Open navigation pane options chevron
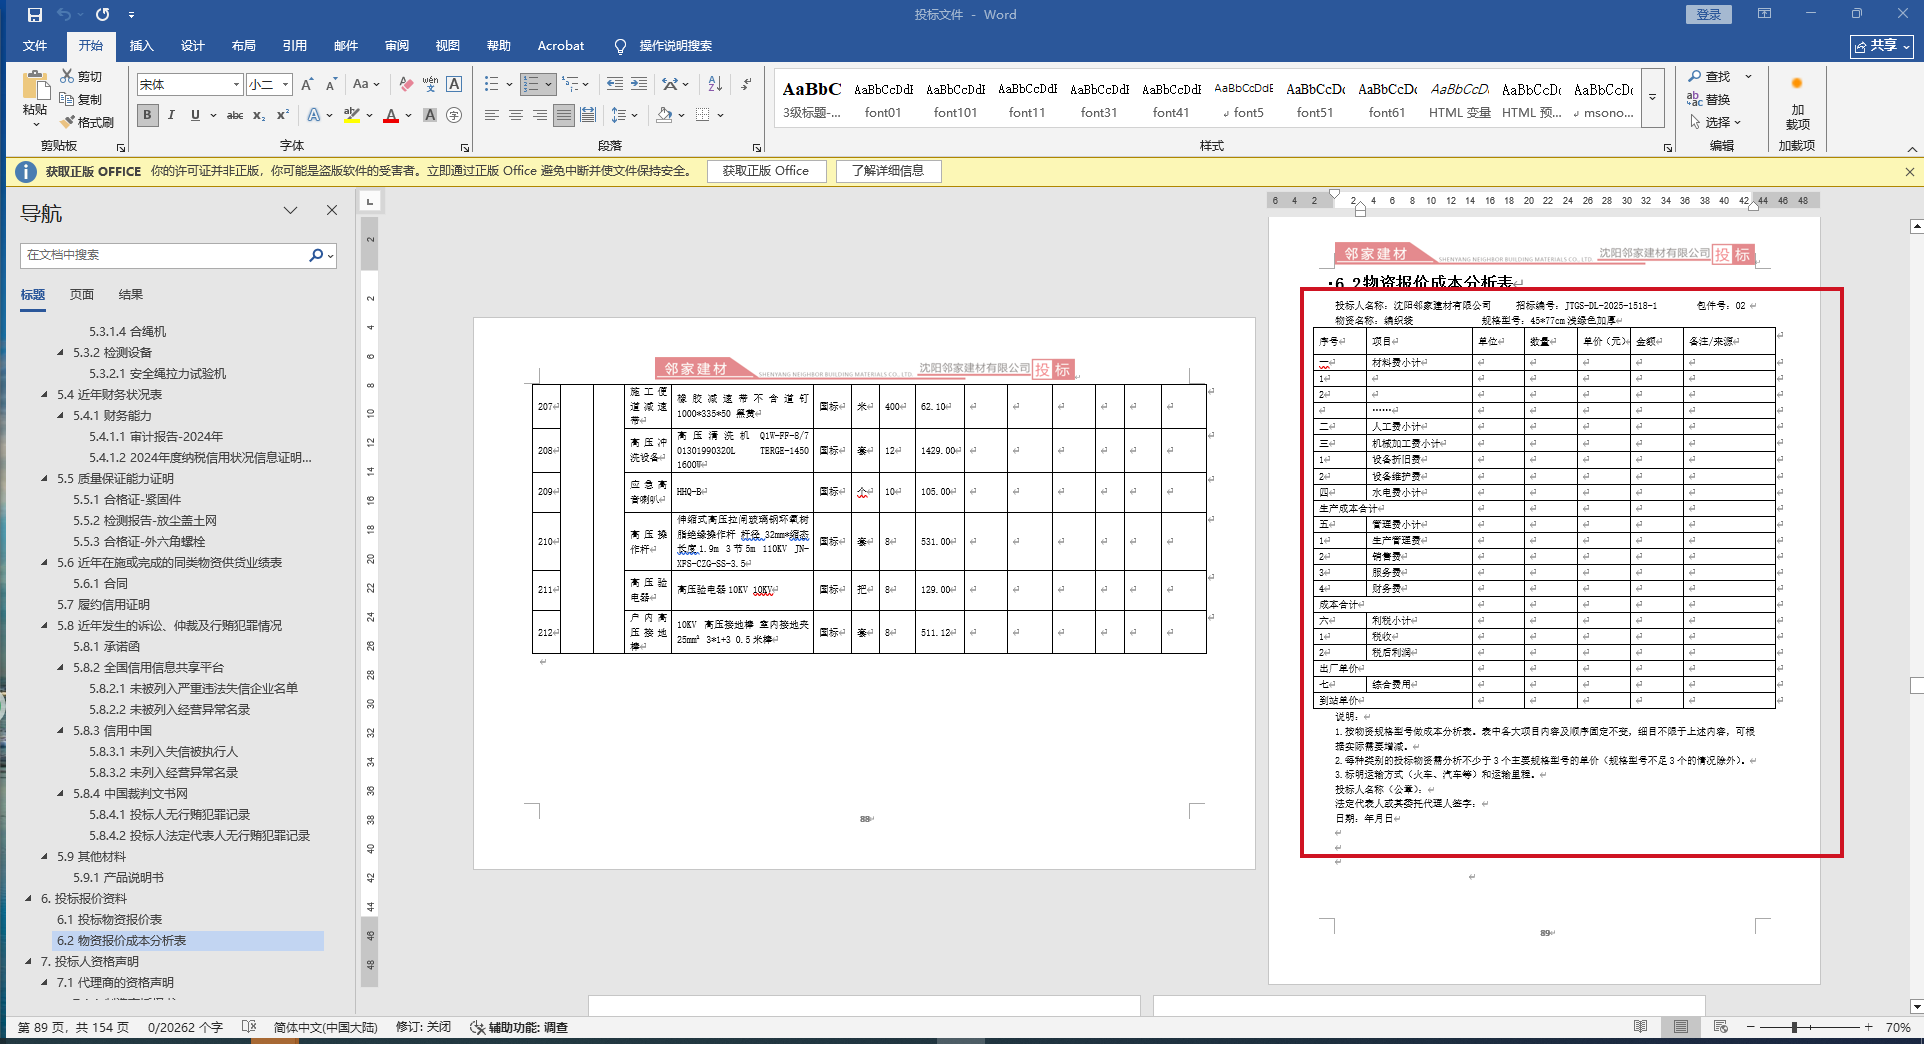1924x1044 pixels. pos(290,210)
